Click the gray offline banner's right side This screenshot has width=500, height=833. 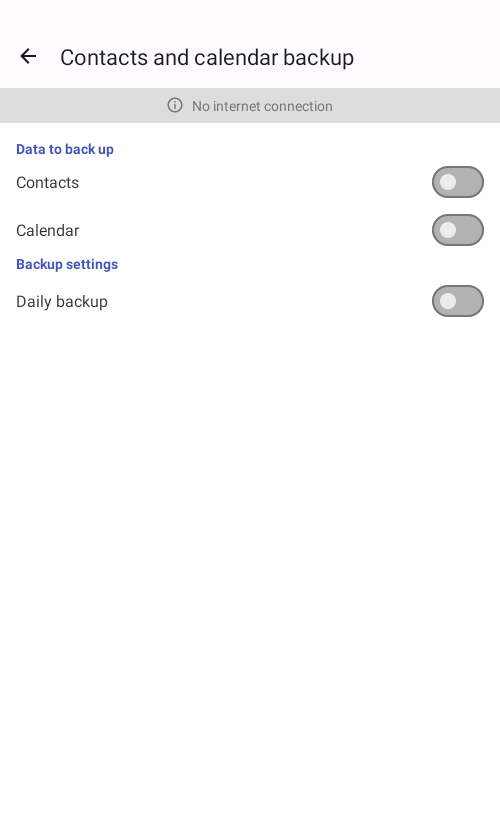pos(417,106)
